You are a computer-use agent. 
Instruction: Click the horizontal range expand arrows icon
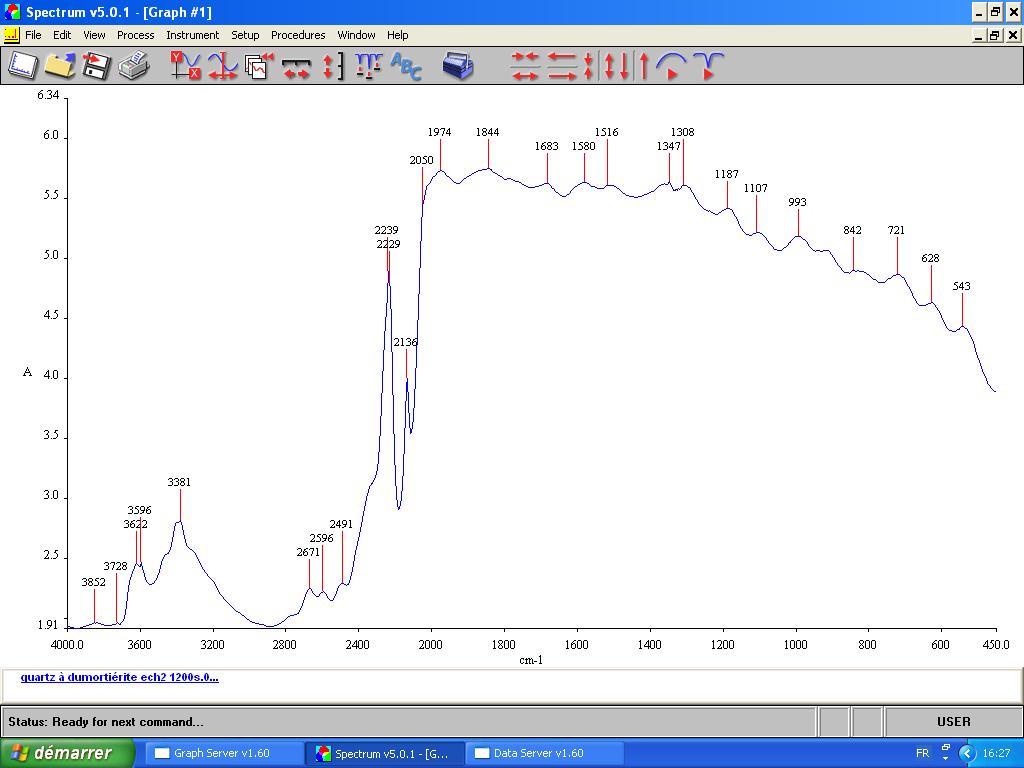click(x=296, y=67)
